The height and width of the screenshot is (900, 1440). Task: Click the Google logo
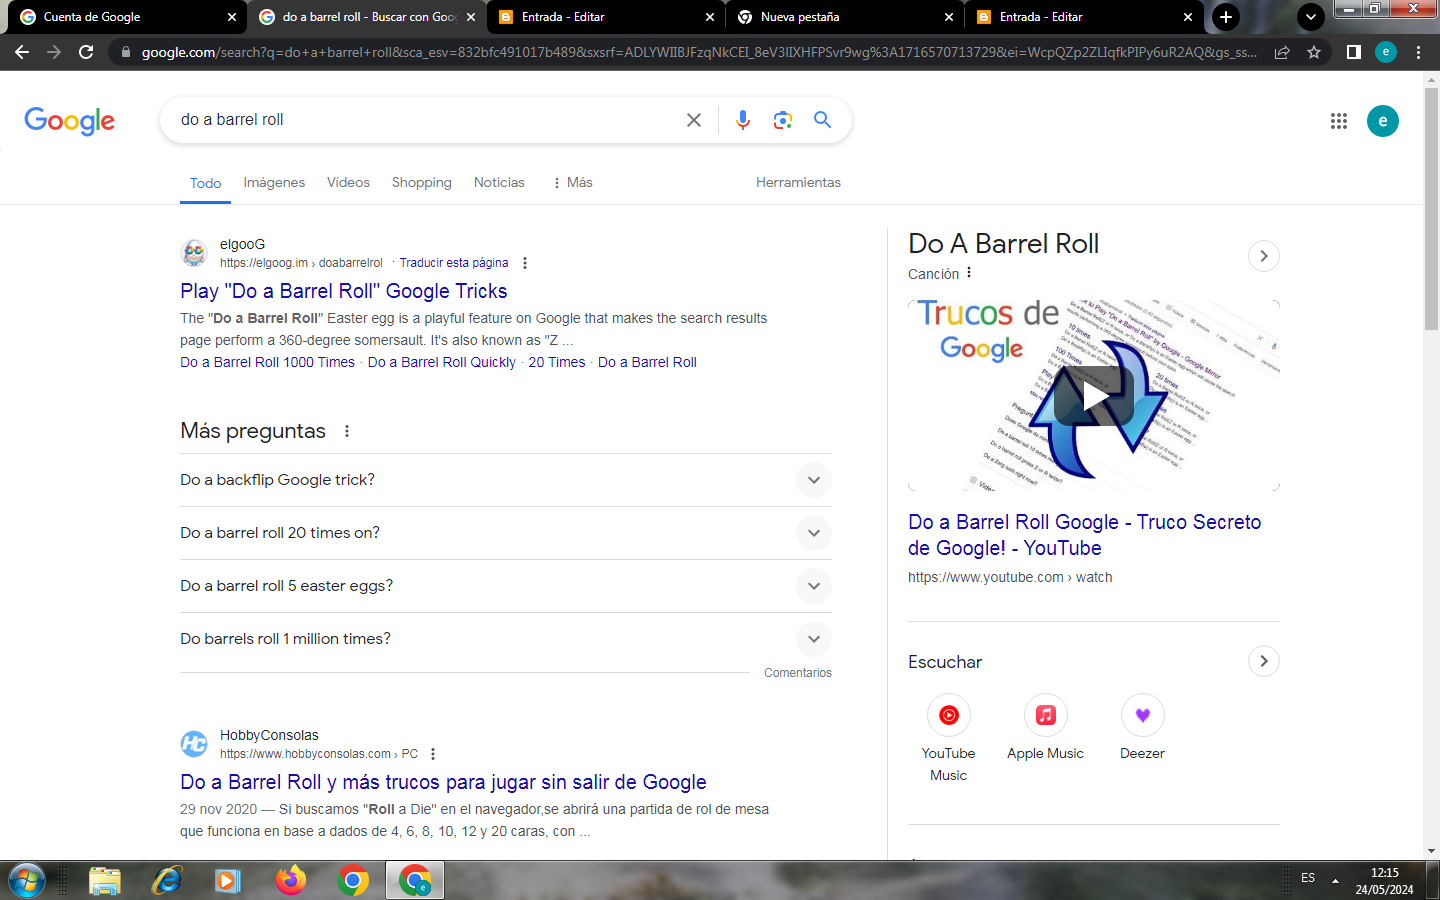click(69, 121)
